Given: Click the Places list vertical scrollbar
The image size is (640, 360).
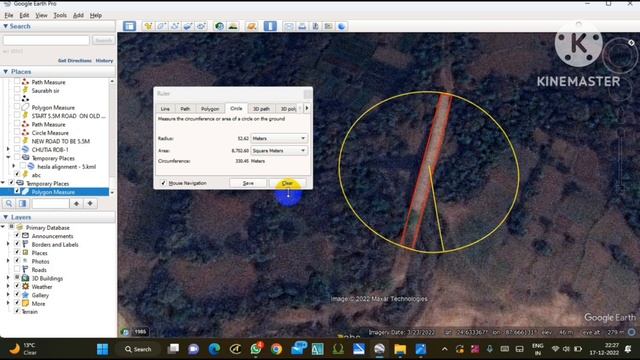Looking at the screenshot, I should coord(112,137).
